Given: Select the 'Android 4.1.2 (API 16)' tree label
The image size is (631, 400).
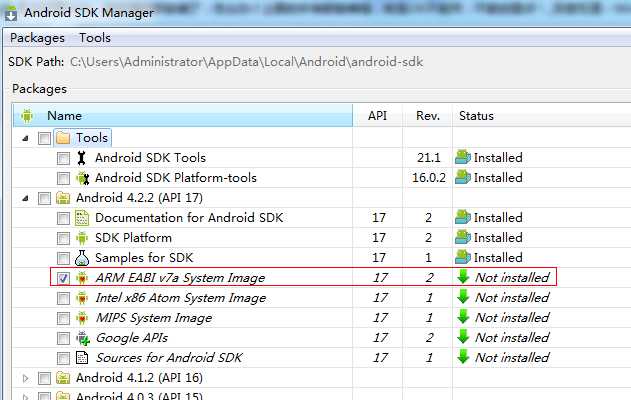Looking at the screenshot, I should pyautogui.click(x=139, y=378).
